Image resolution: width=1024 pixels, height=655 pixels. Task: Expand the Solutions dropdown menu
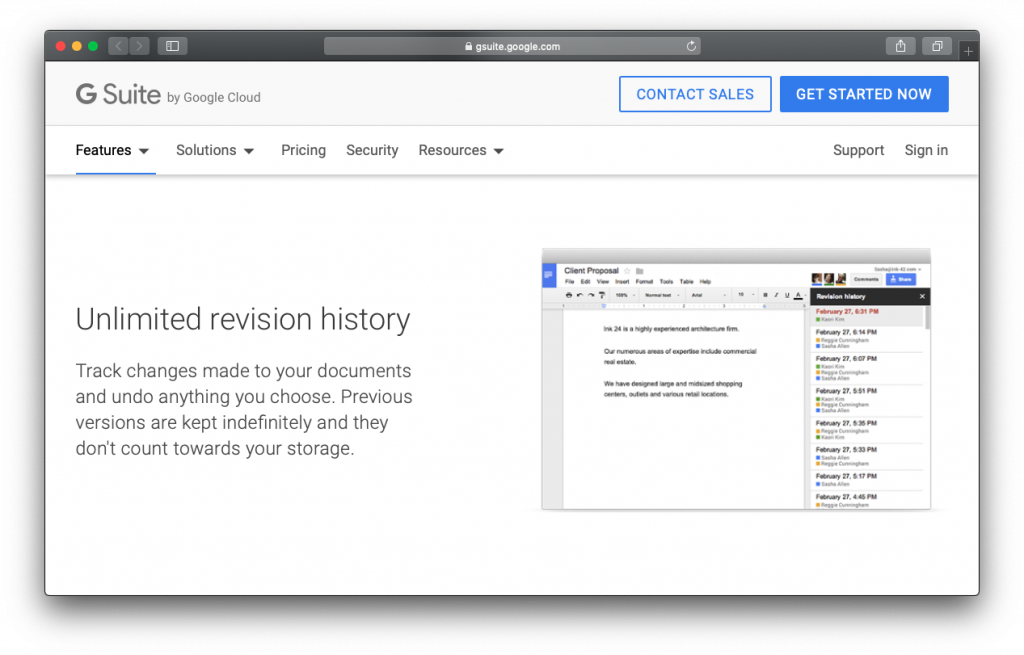point(215,150)
